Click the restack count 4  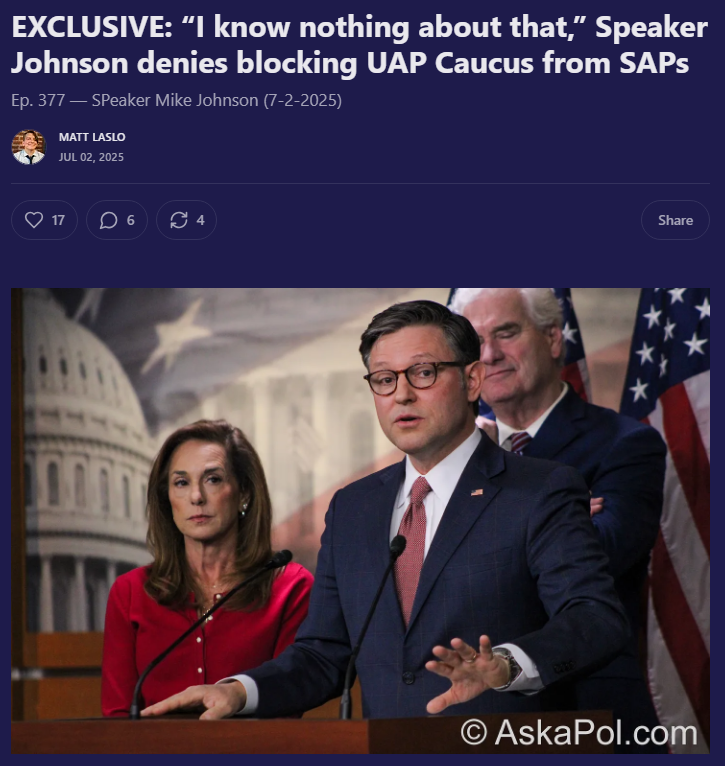coord(200,220)
